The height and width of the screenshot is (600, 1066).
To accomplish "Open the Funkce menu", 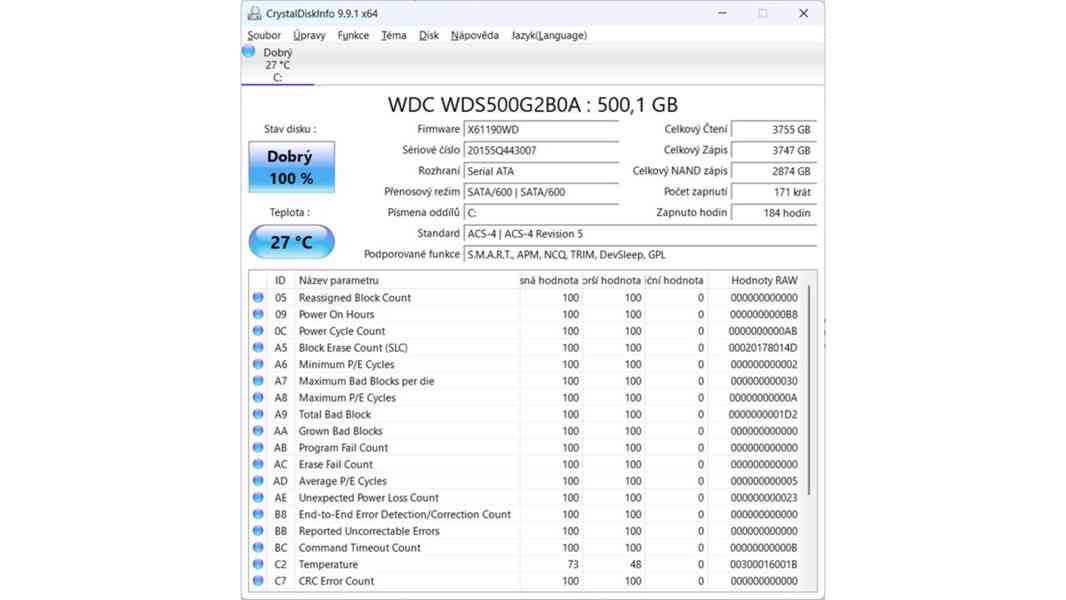I will (x=353, y=35).
